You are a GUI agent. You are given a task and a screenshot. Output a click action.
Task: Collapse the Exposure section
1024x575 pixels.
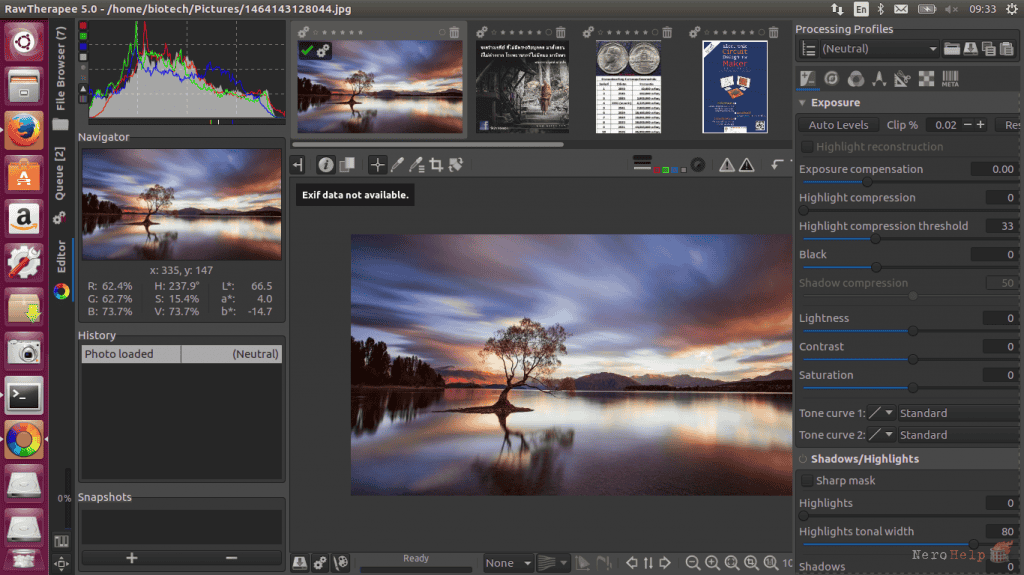point(803,103)
